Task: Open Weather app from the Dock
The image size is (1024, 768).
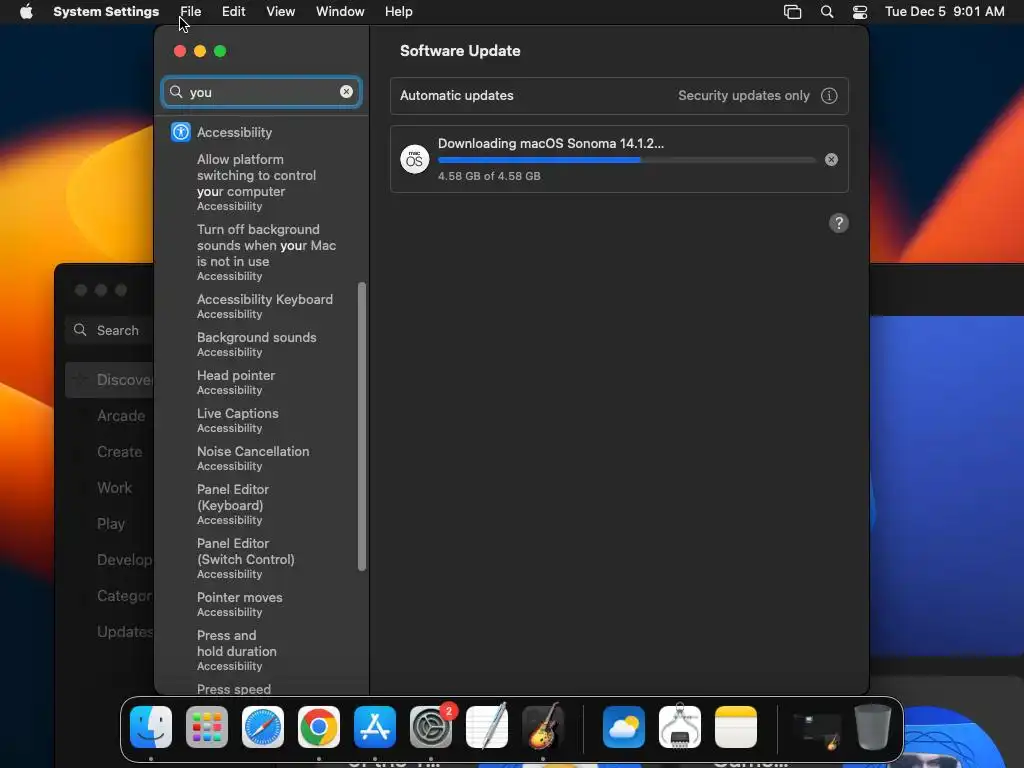Action: pos(624,727)
